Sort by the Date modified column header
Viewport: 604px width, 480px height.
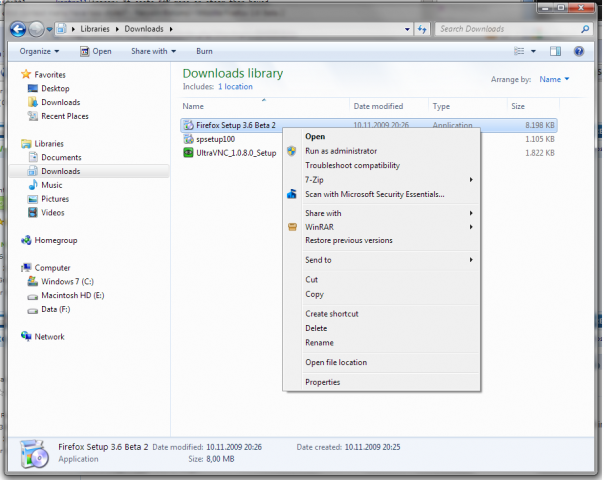(389, 106)
